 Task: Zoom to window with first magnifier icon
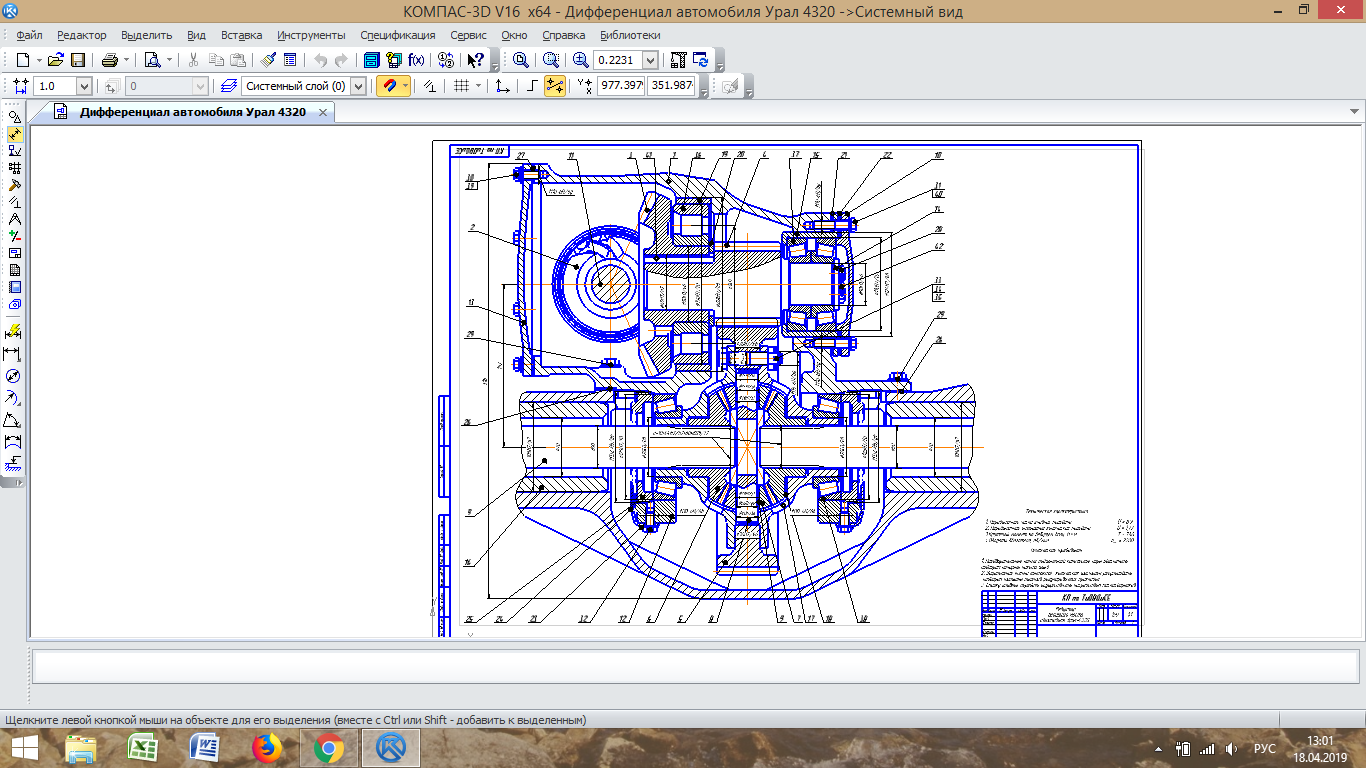[520, 60]
